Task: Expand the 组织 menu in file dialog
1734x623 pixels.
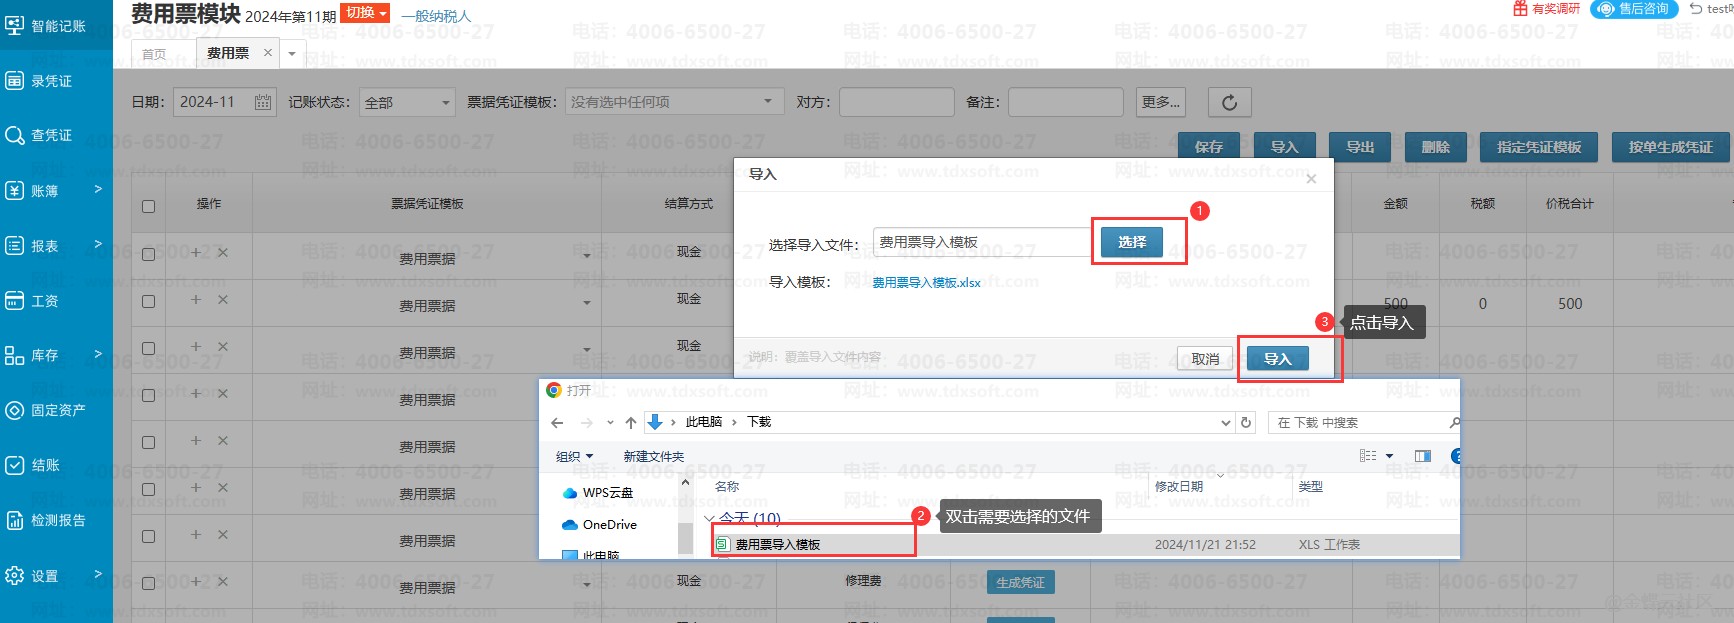Action: coord(574,457)
